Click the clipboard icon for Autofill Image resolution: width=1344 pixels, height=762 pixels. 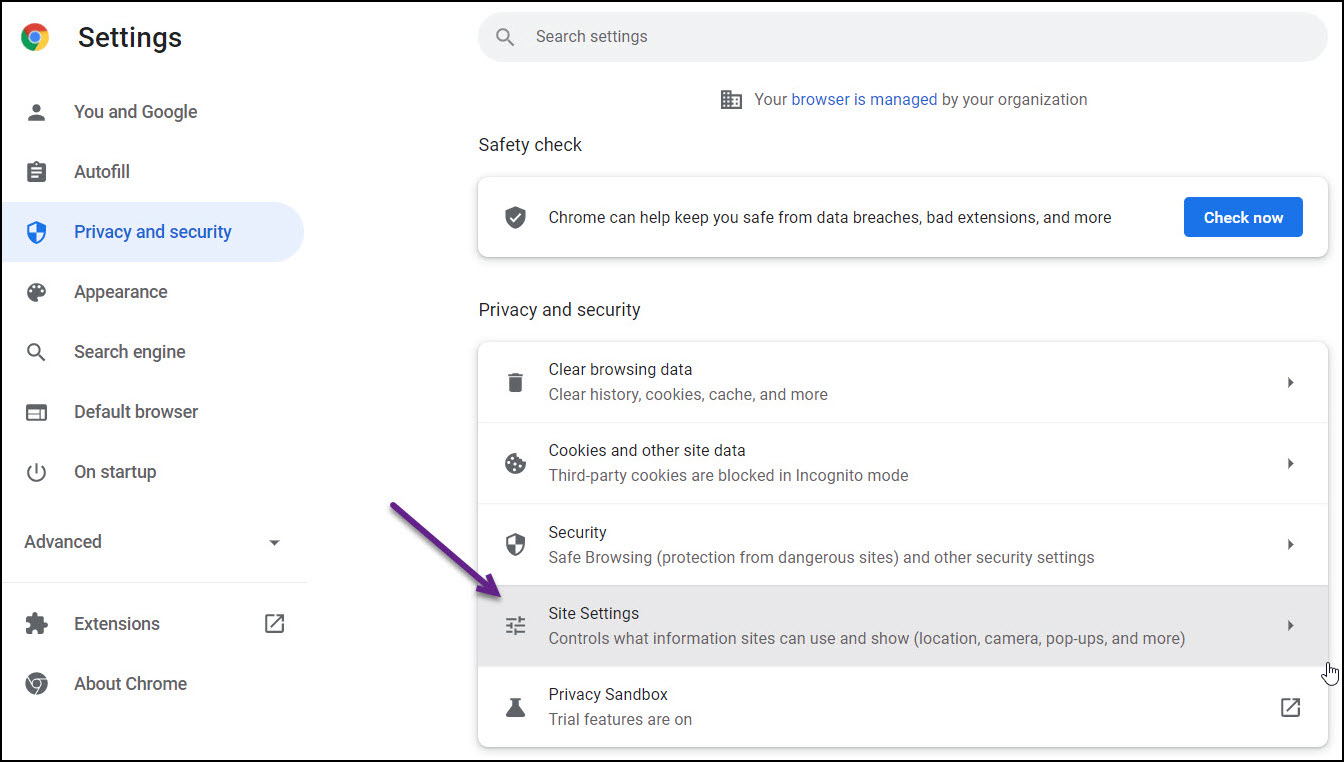pos(37,172)
